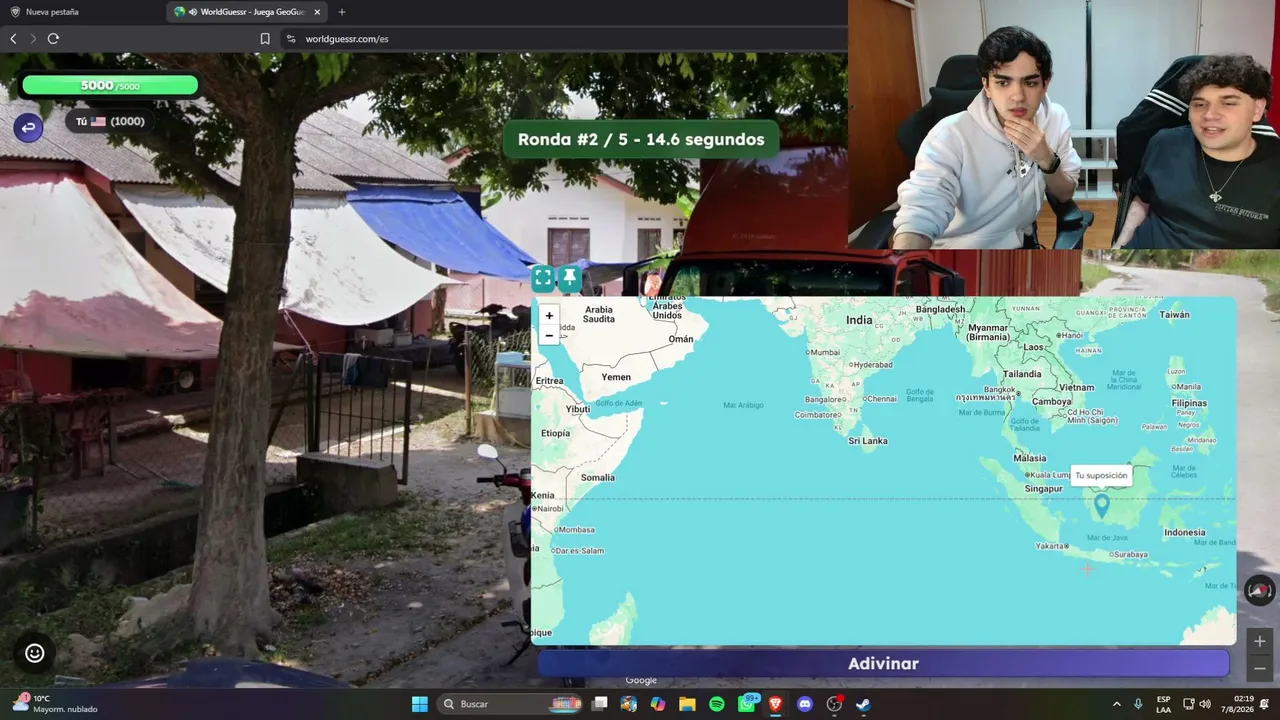The image size is (1280, 720).
Task: Click Filipinas label on the map
Action: tap(1189, 403)
